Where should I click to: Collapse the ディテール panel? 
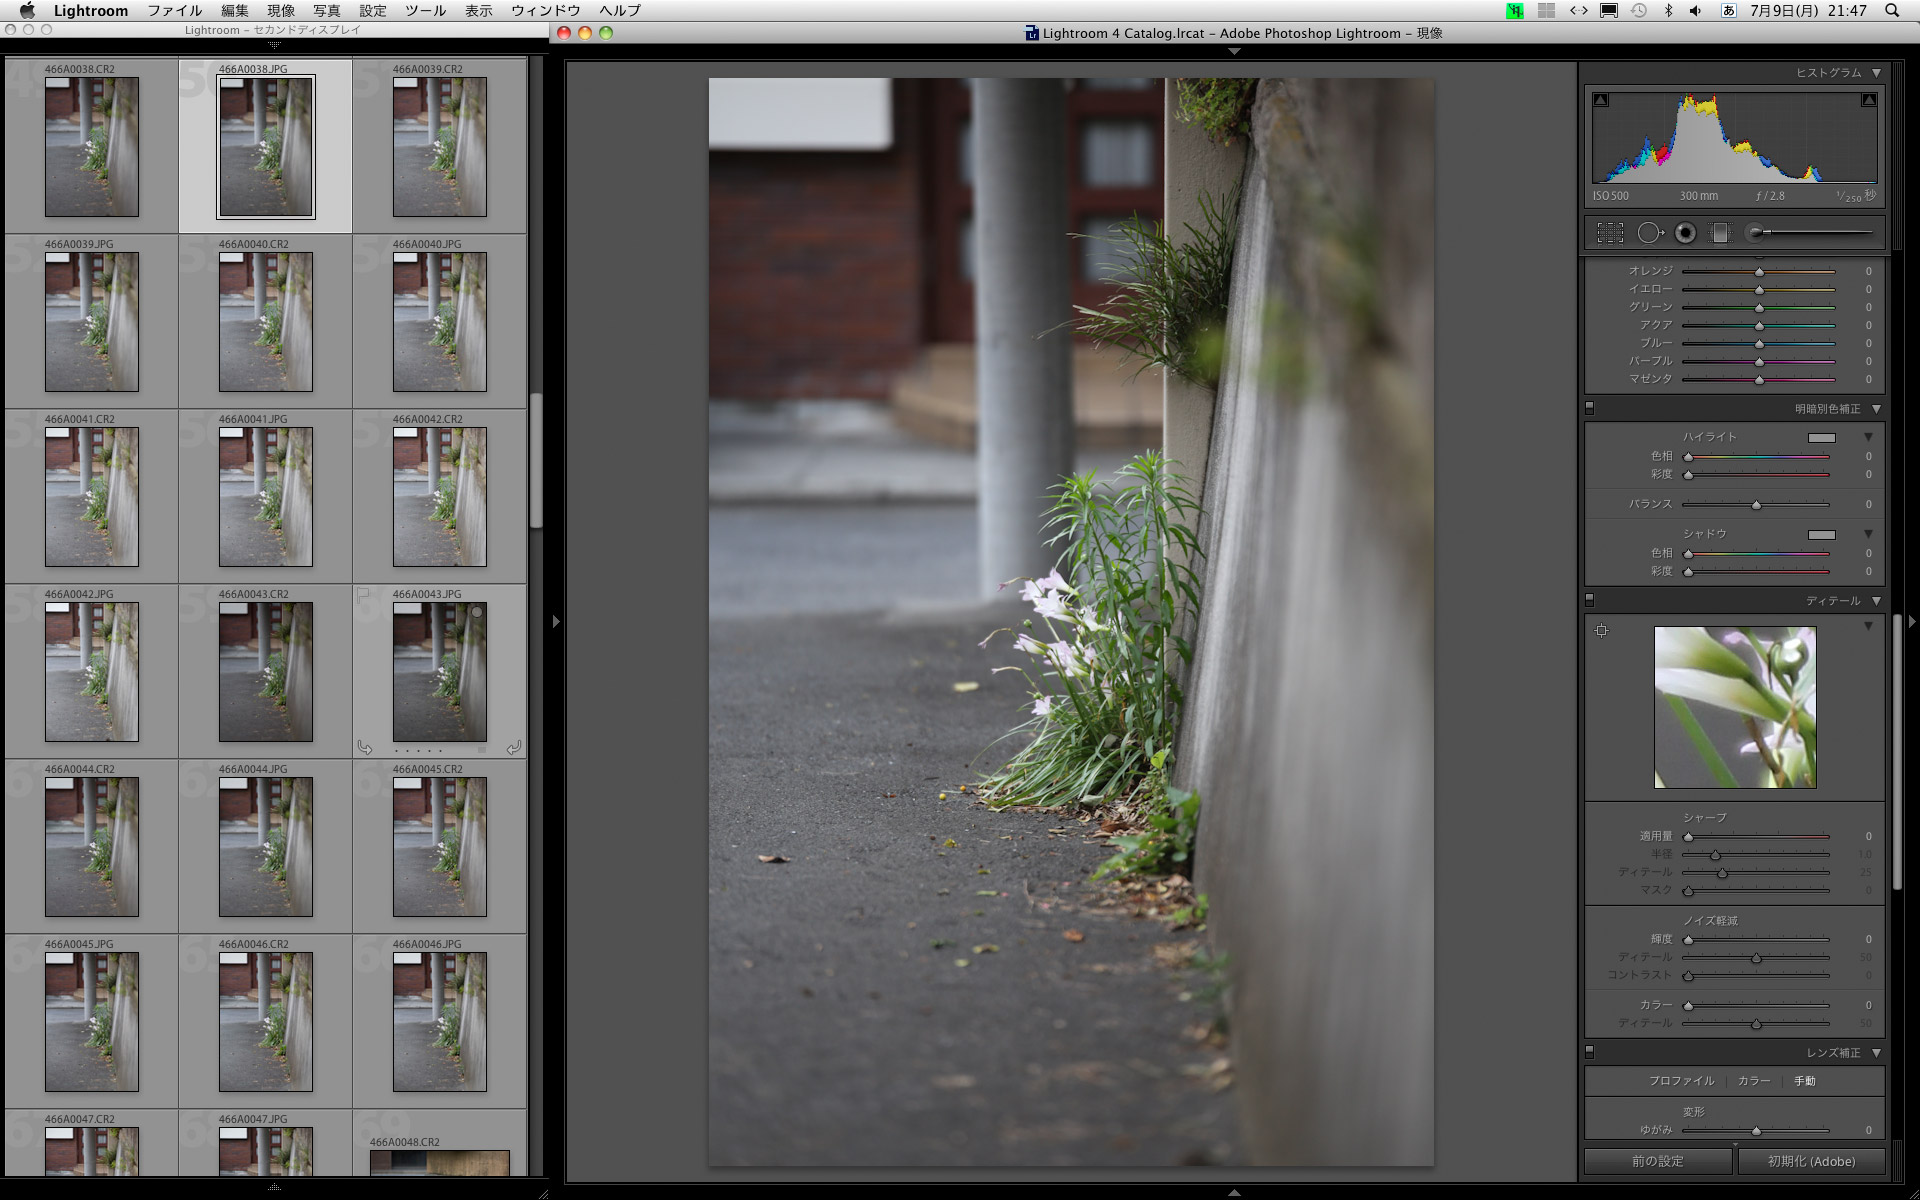1876,601
